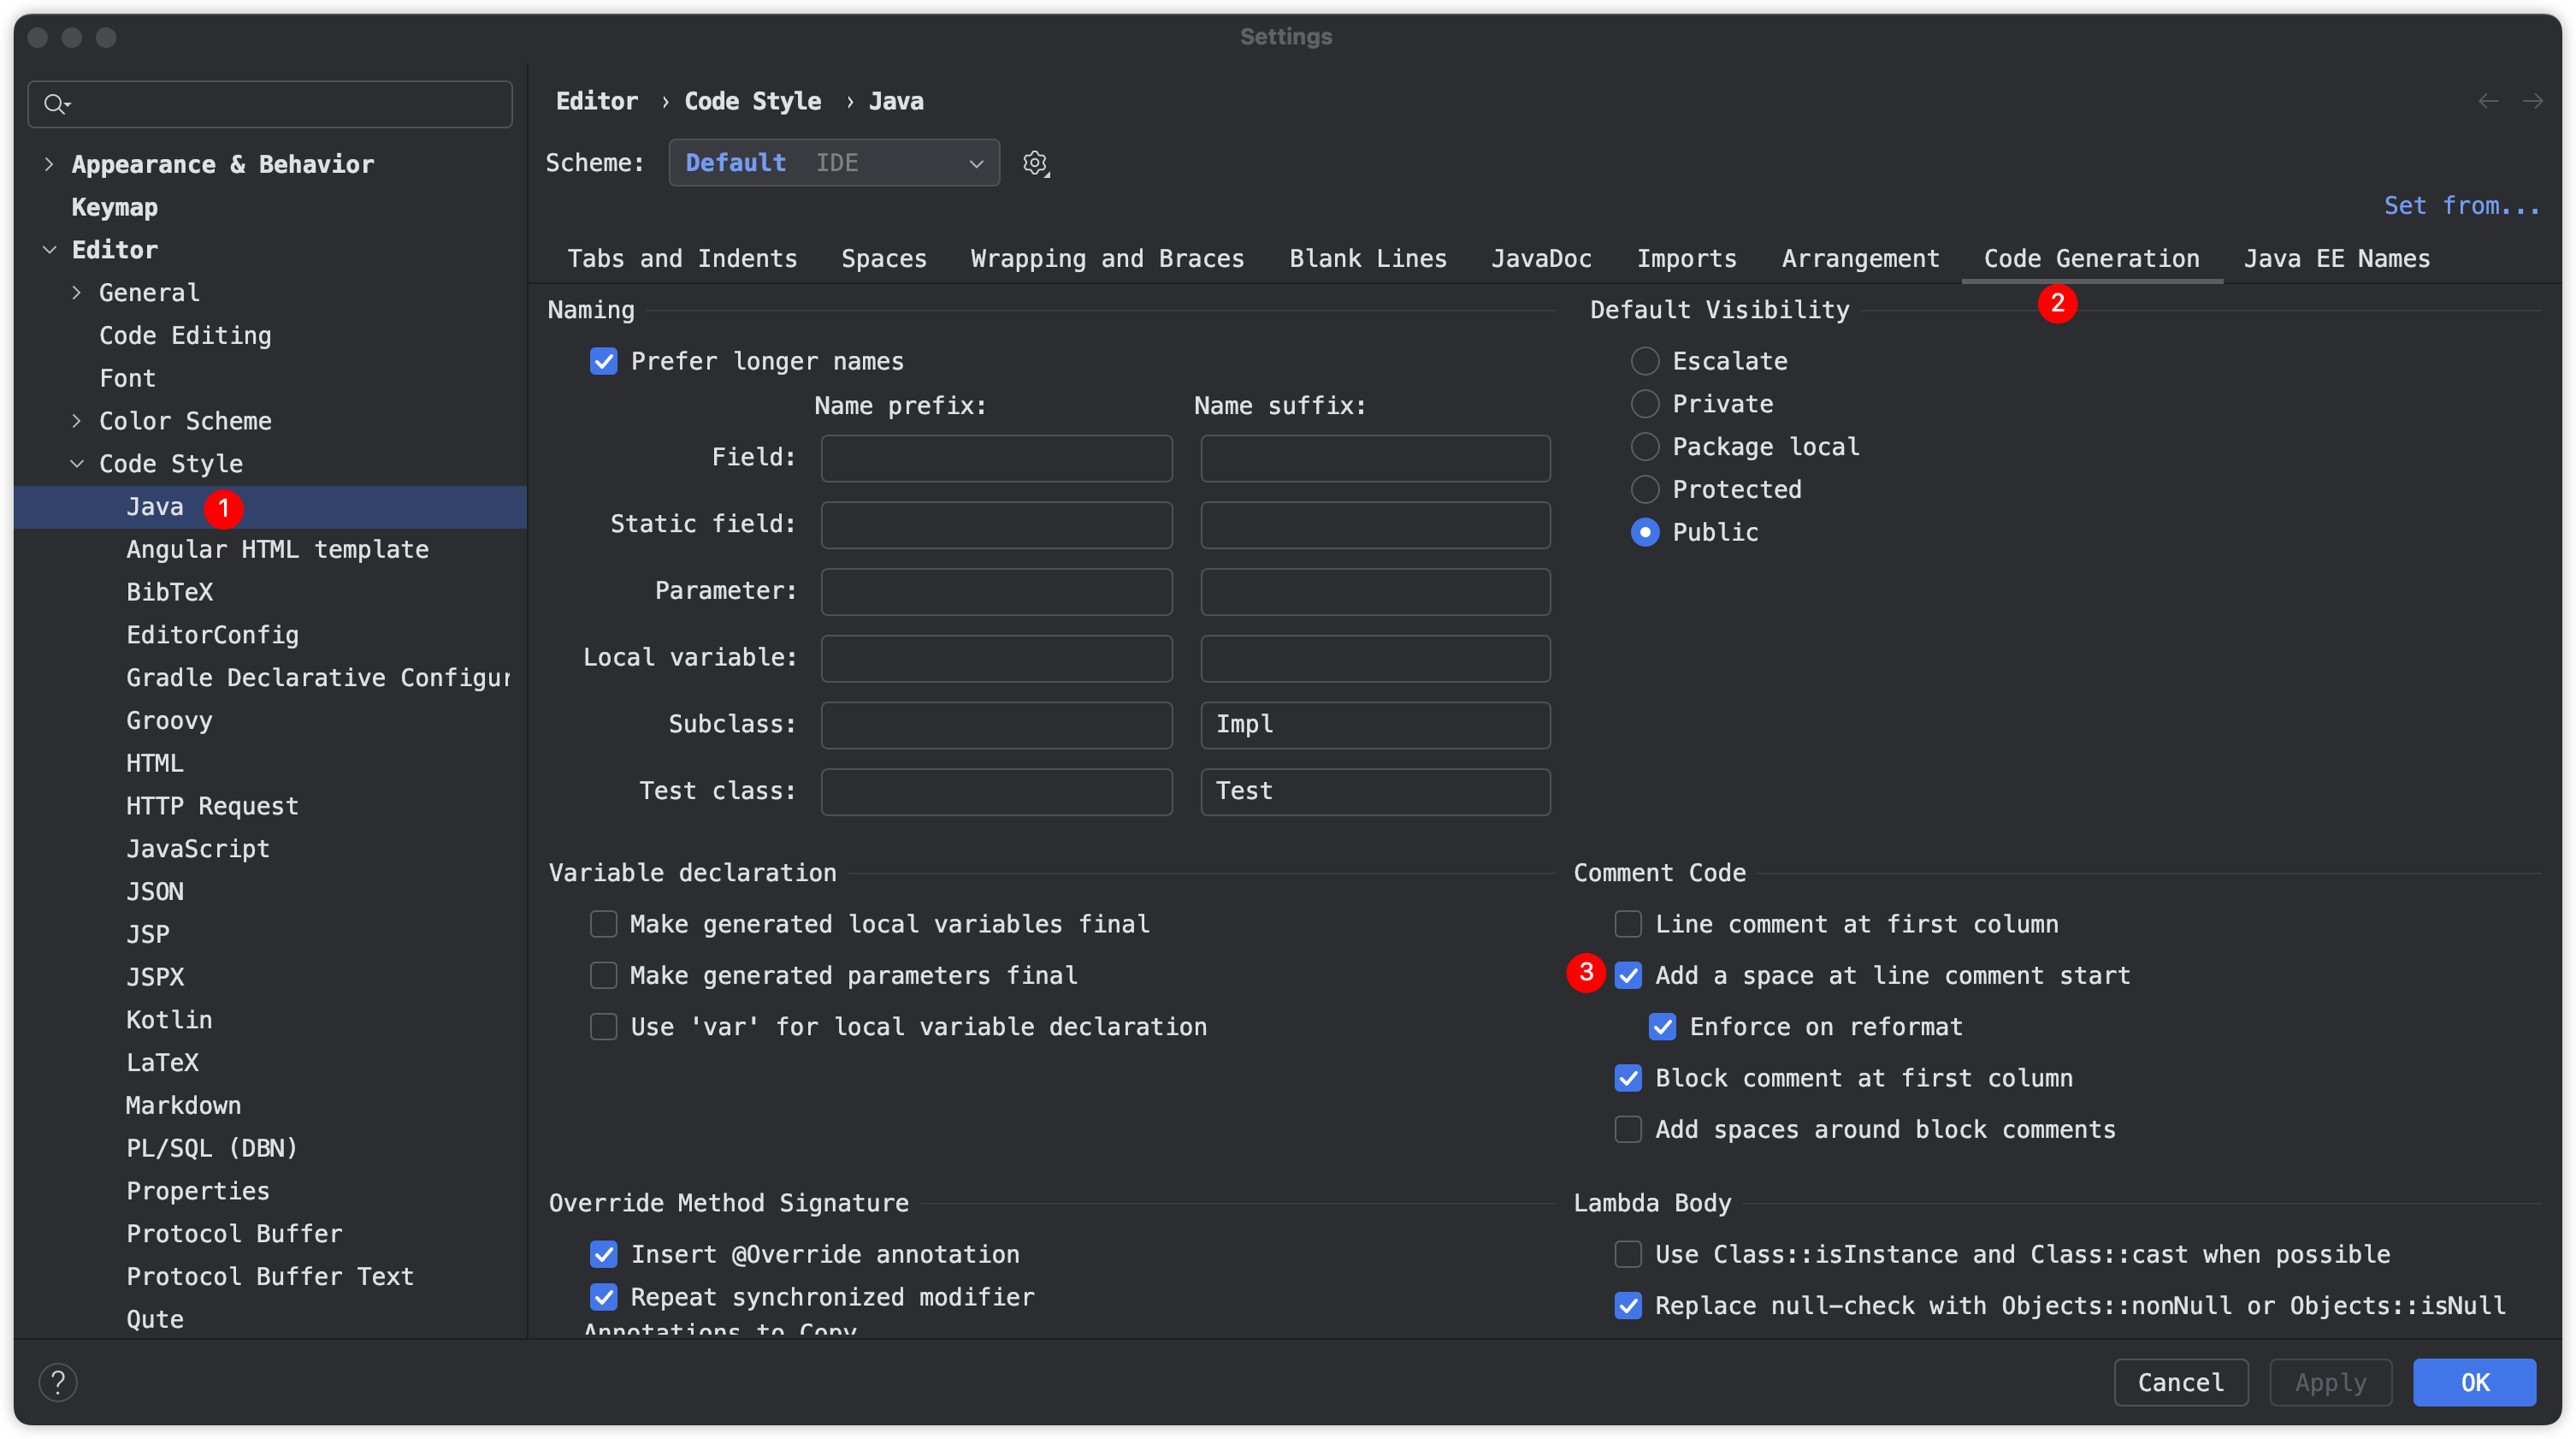Viewport: 2576px width, 1439px height.
Task: Switch to Spaces tab
Action: click(x=884, y=259)
